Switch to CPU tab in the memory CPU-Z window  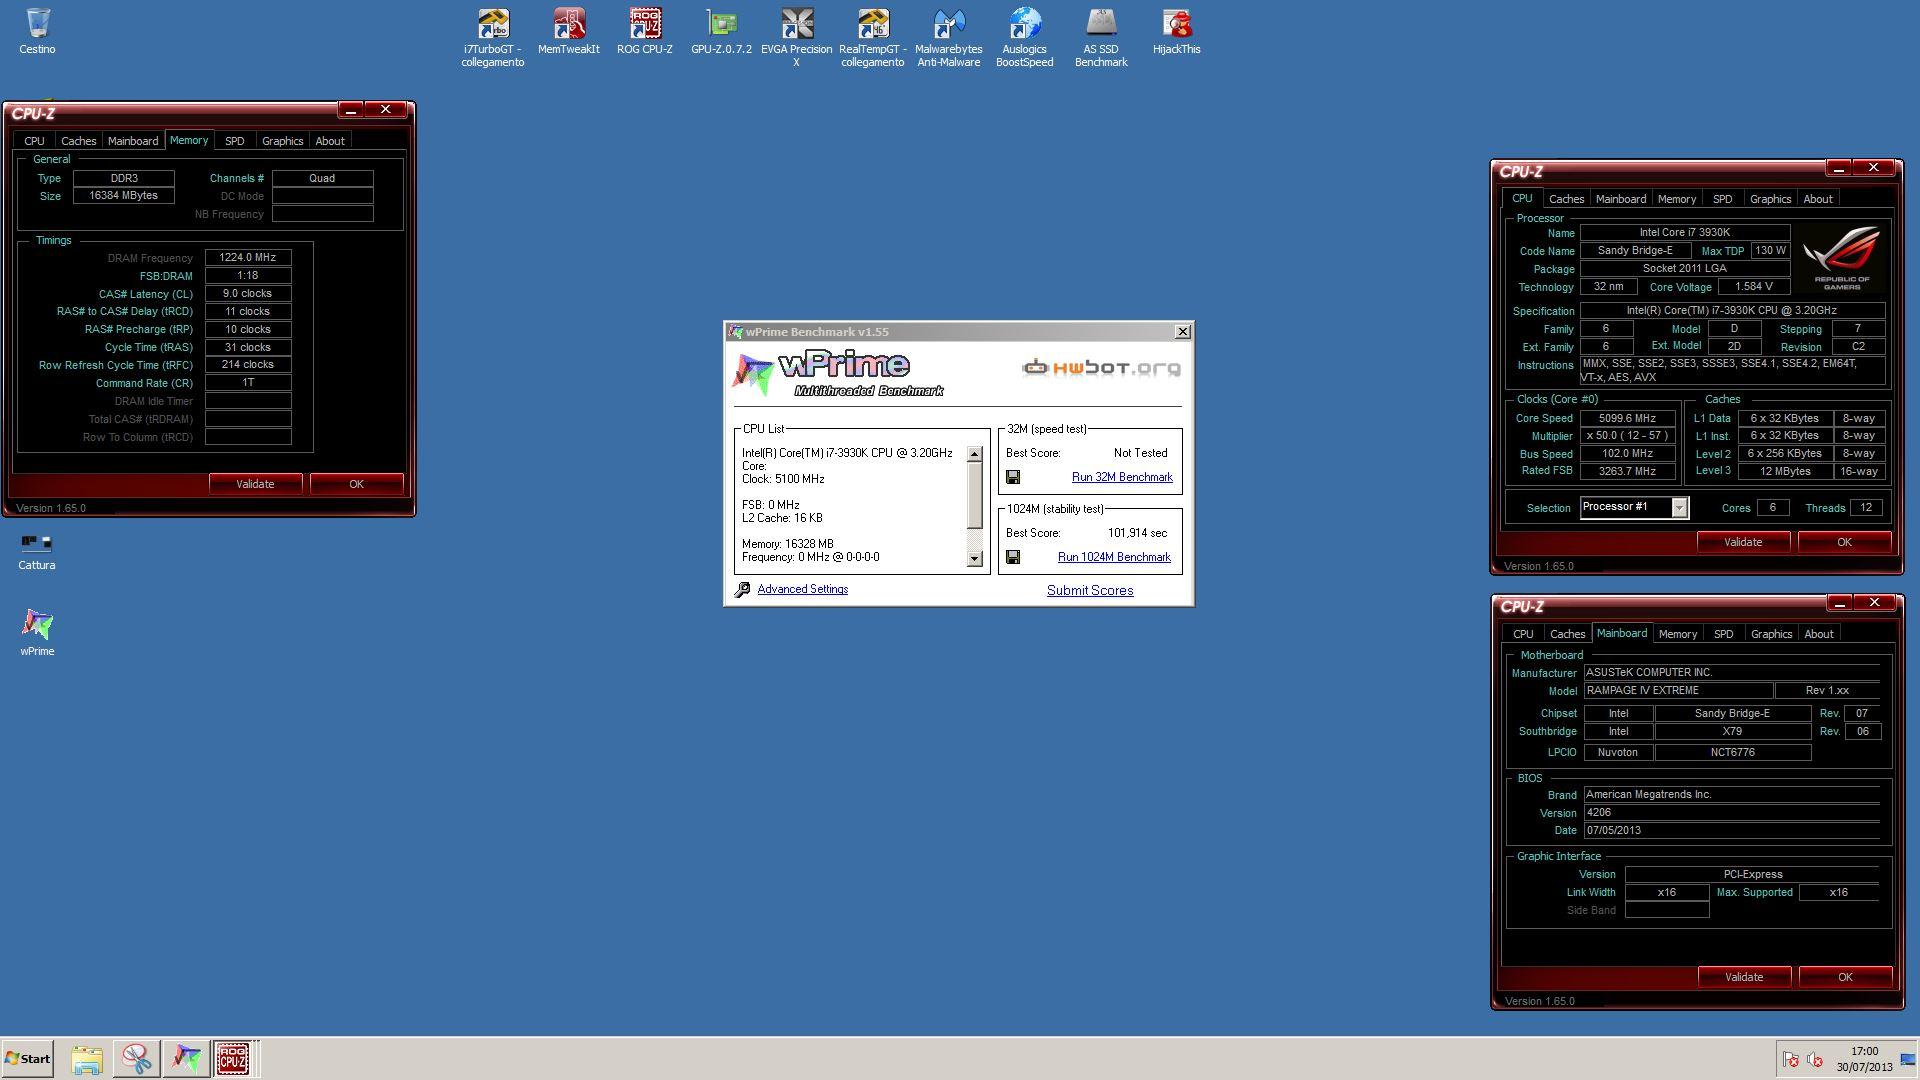pyautogui.click(x=34, y=141)
